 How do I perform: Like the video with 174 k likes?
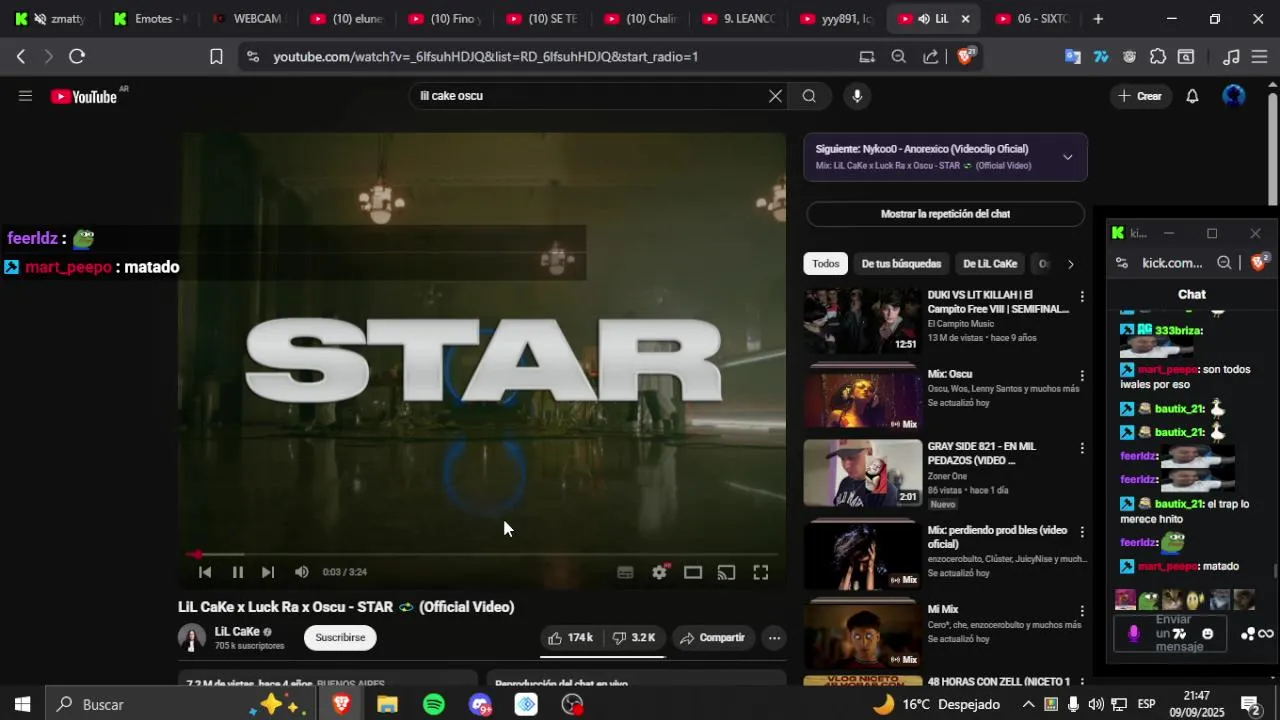pos(571,638)
